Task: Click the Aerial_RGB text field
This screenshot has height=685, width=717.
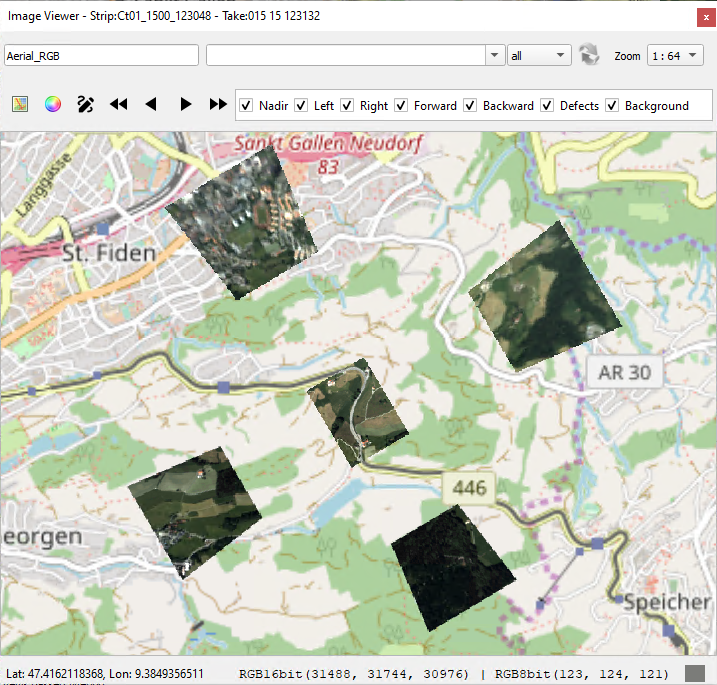Action: pyautogui.click(x=101, y=56)
